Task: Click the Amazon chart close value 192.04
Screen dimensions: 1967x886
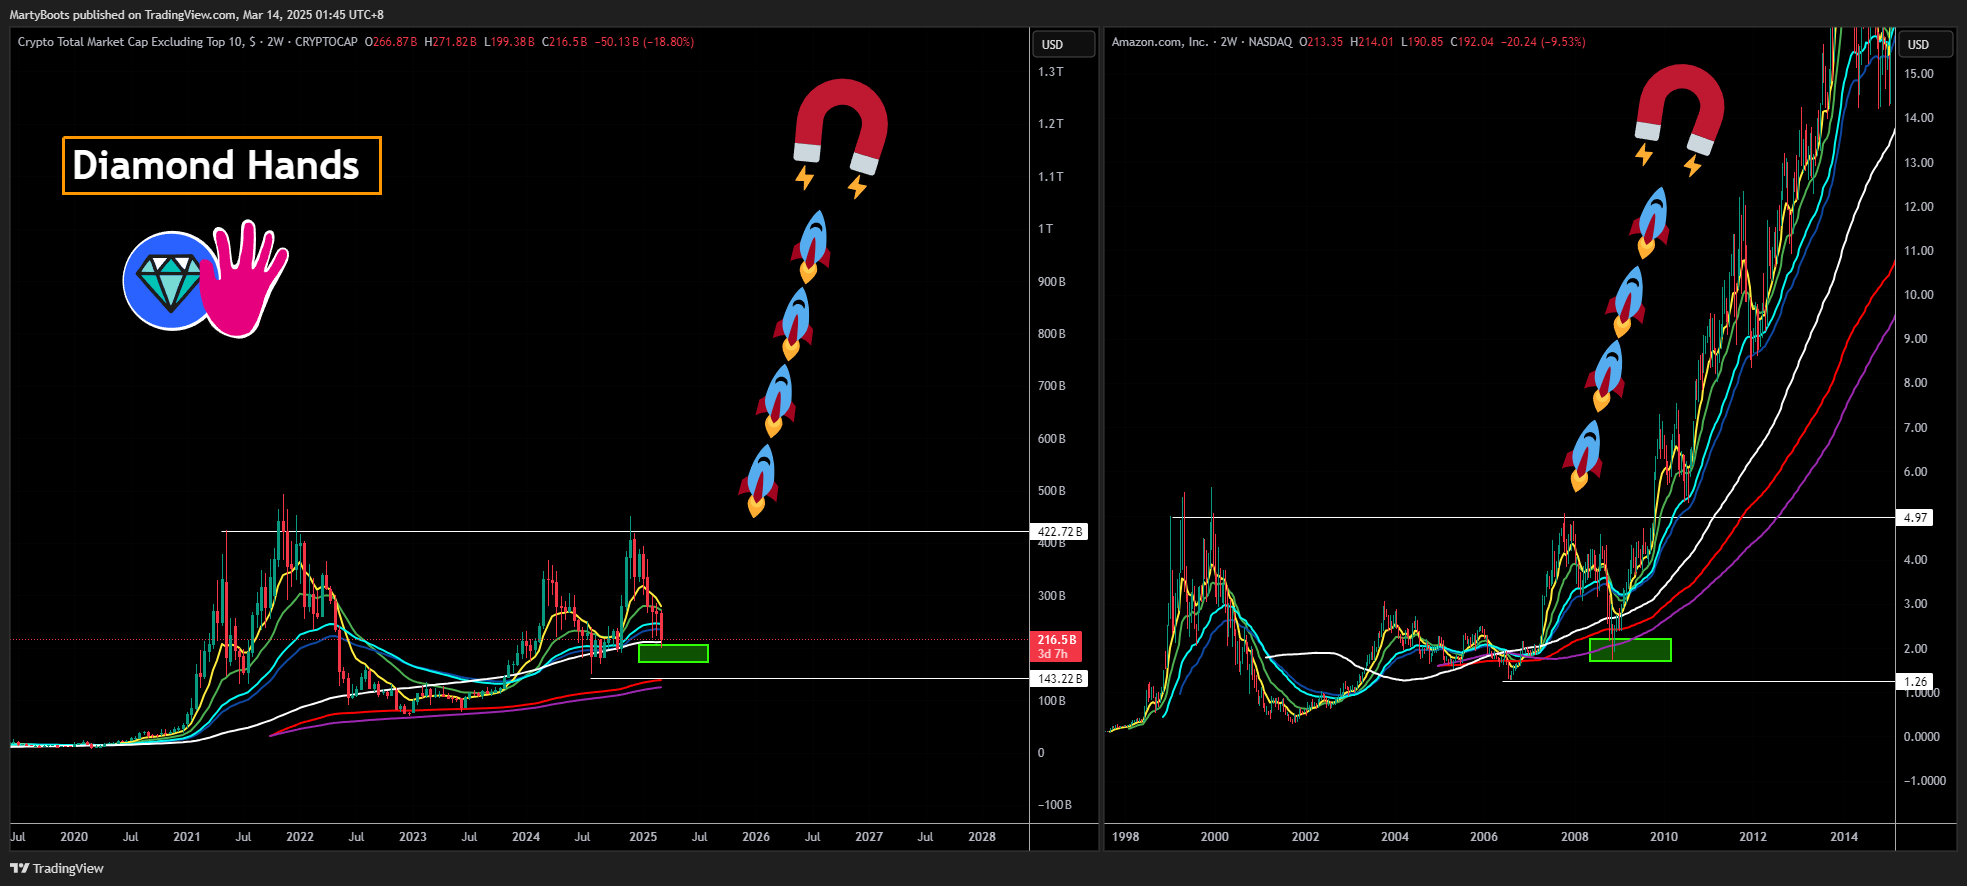Action: [x=1472, y=42]
